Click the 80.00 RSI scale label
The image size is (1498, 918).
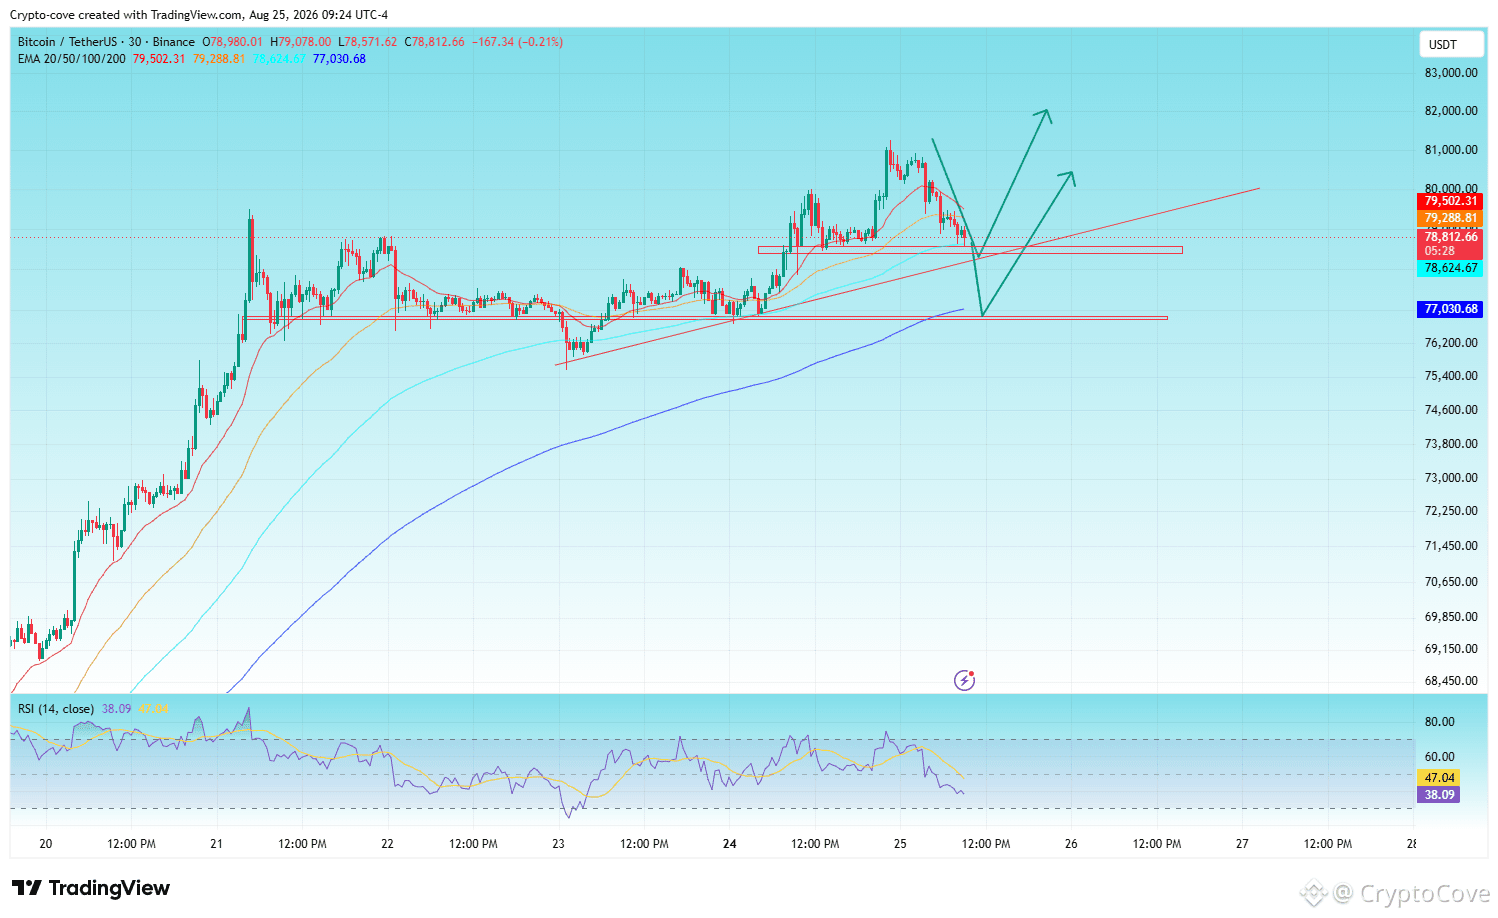[1440, 722]
